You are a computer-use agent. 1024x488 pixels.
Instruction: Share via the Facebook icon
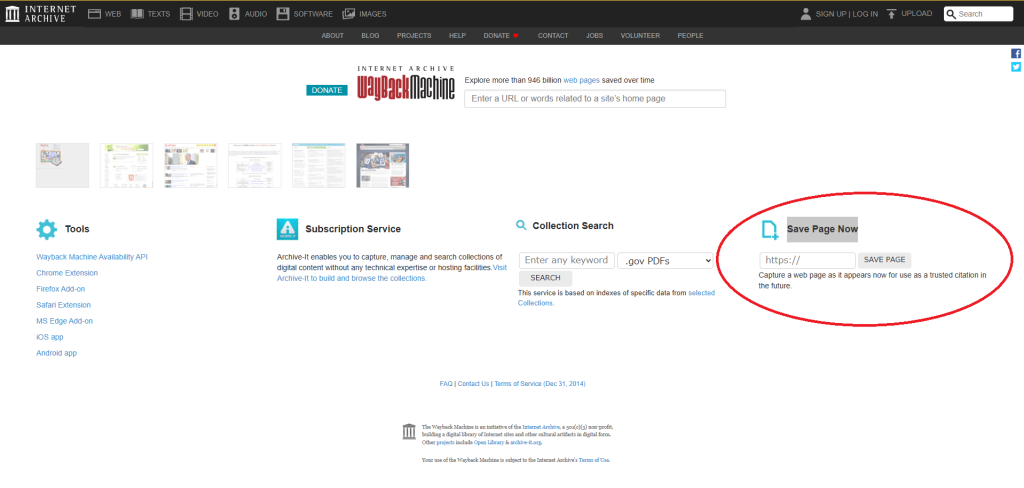point(1016,54)
